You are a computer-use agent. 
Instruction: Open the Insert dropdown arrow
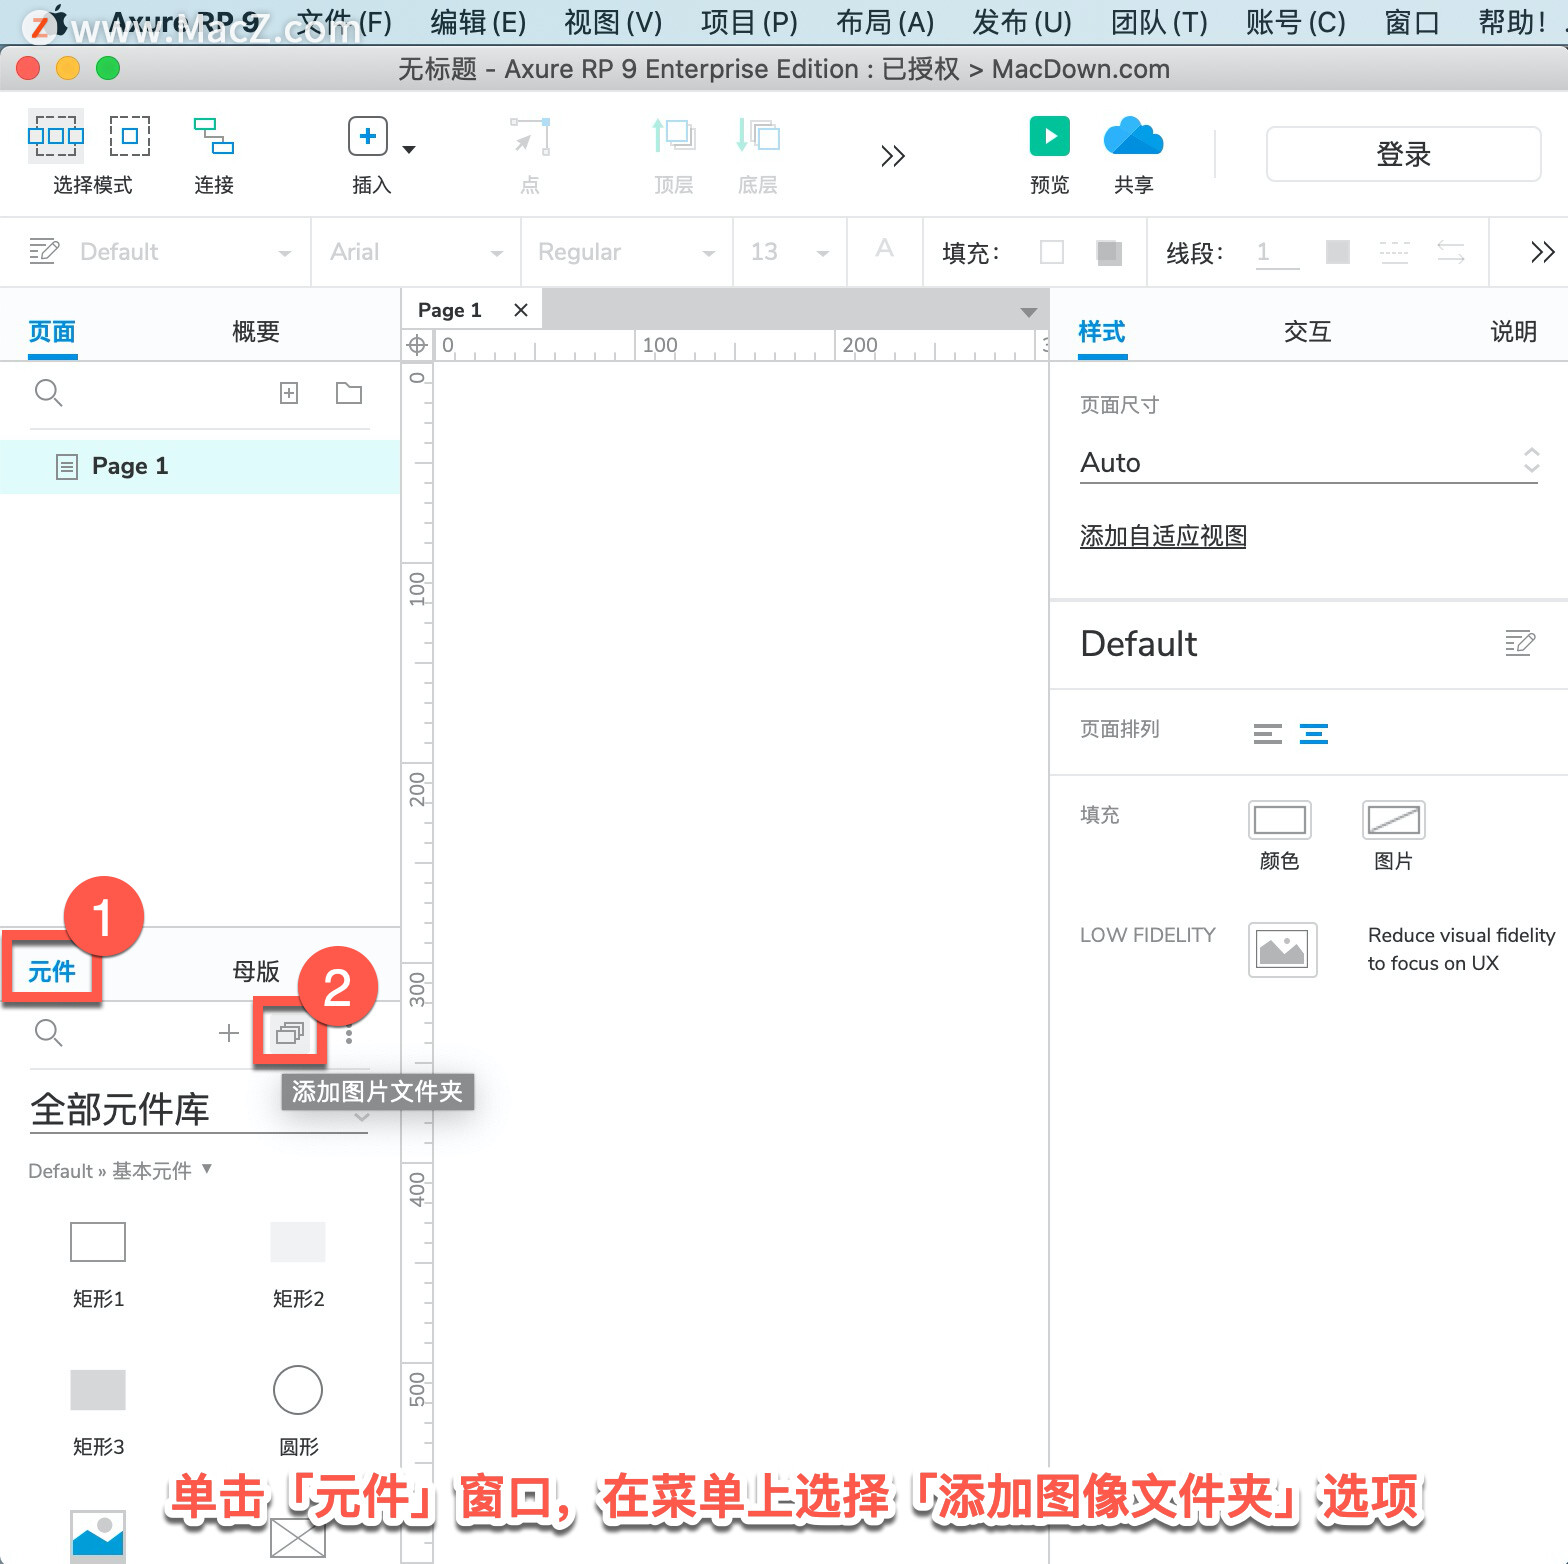[x=408, y=150]
